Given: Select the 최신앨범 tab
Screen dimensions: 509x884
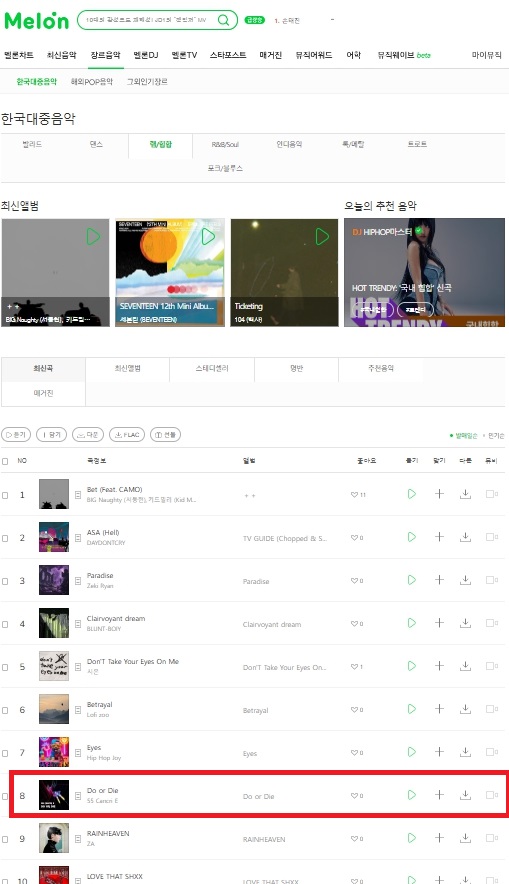Looking at the screenshot, I should [127, 368].
